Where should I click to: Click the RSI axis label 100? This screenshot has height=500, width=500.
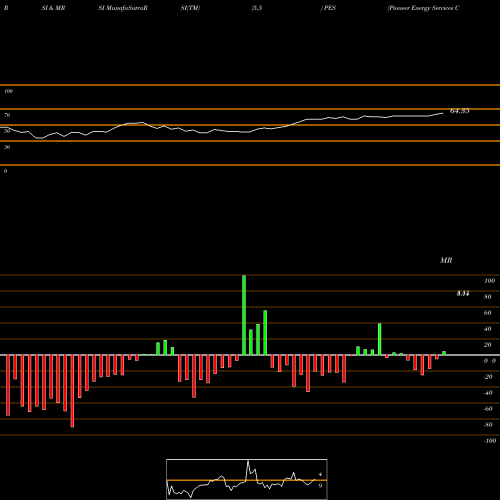9,91
